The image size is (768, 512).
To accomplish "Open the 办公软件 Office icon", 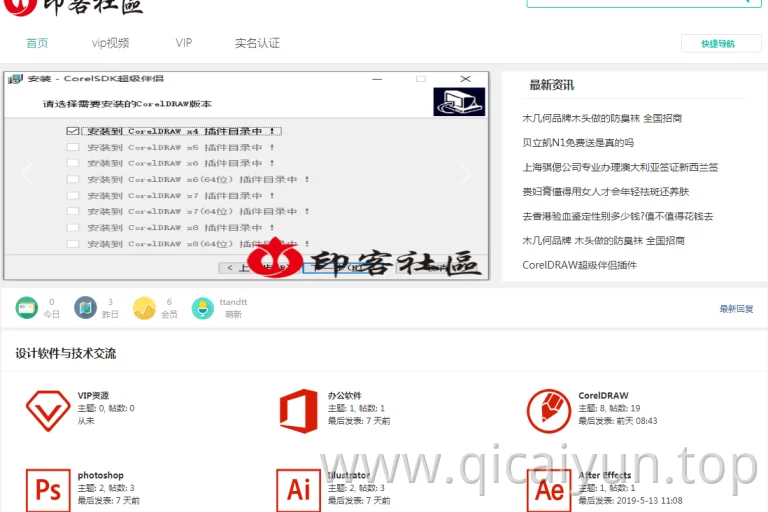I will 298,411.
